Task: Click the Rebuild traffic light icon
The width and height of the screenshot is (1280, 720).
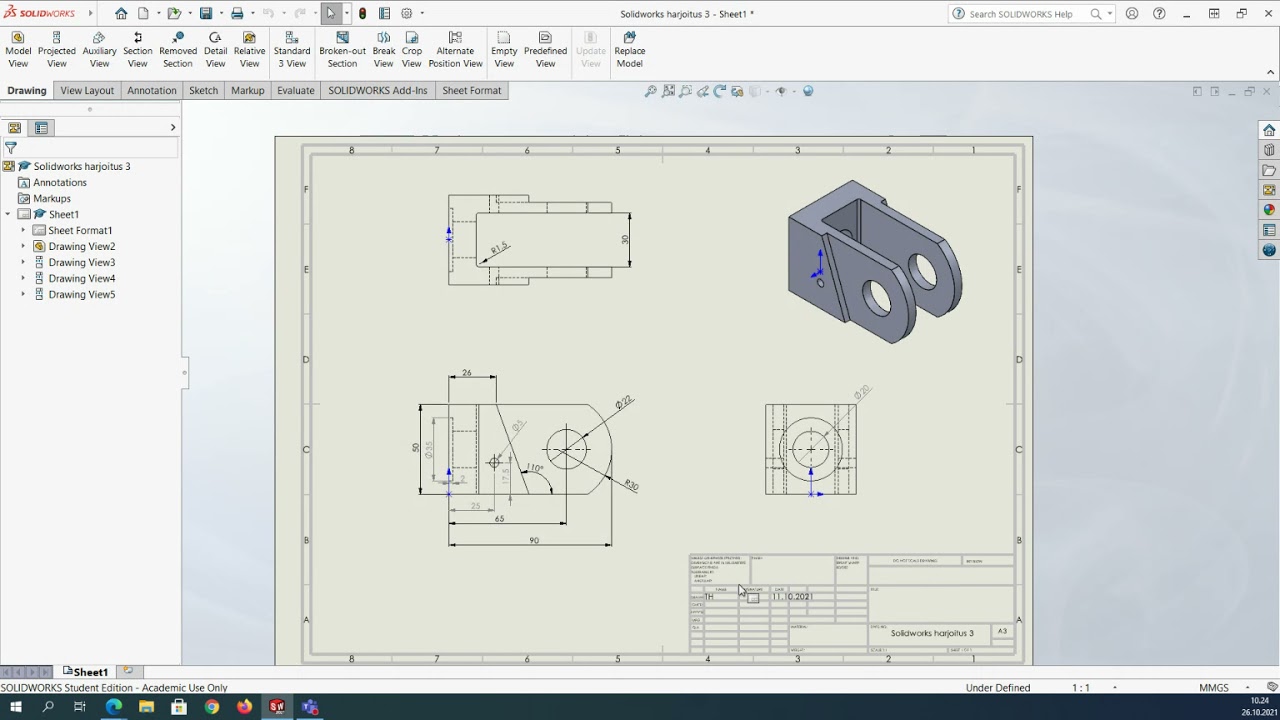Action: pyautogui.click(x=362, y=14)
